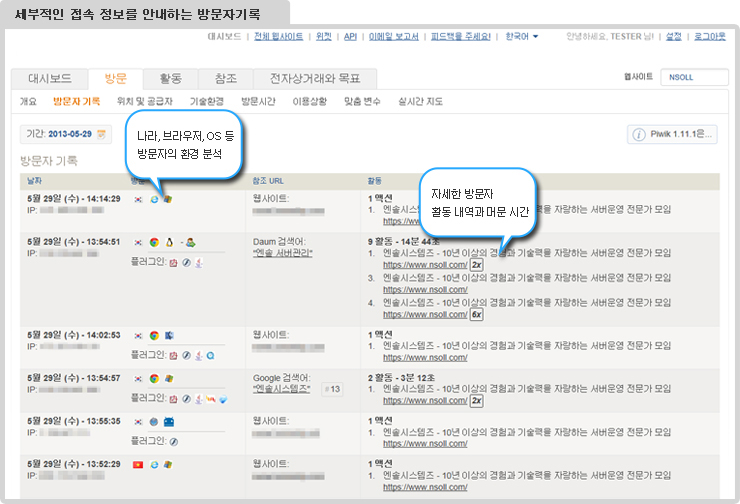Select the 위치 및 공급자 submenu item
This screenshot has height=504, width=740.
point(144,102)
